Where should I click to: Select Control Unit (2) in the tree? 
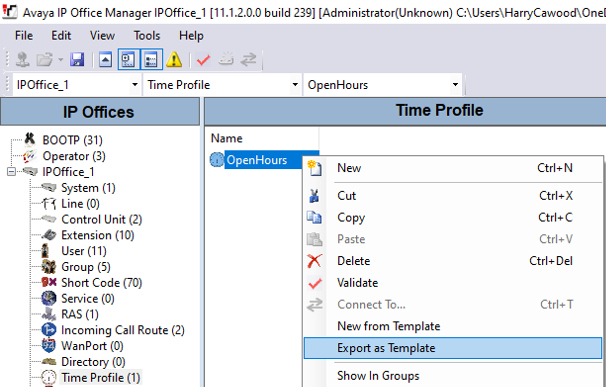coord(102,219)
